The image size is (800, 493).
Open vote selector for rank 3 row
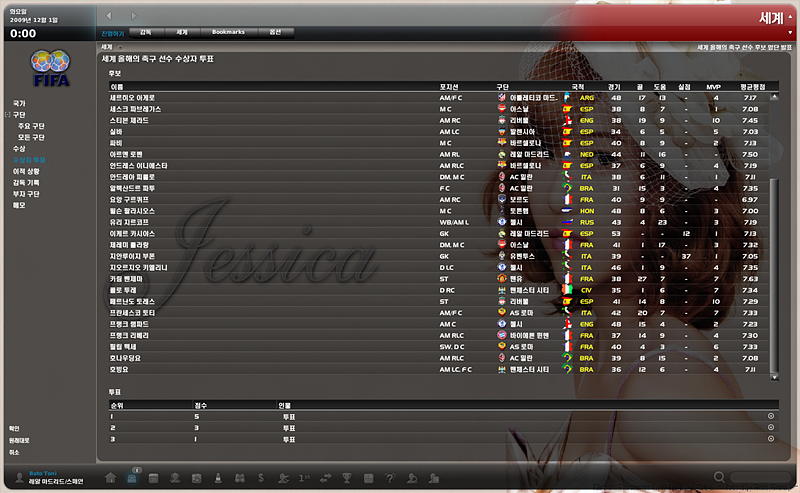tap(771, 438)
